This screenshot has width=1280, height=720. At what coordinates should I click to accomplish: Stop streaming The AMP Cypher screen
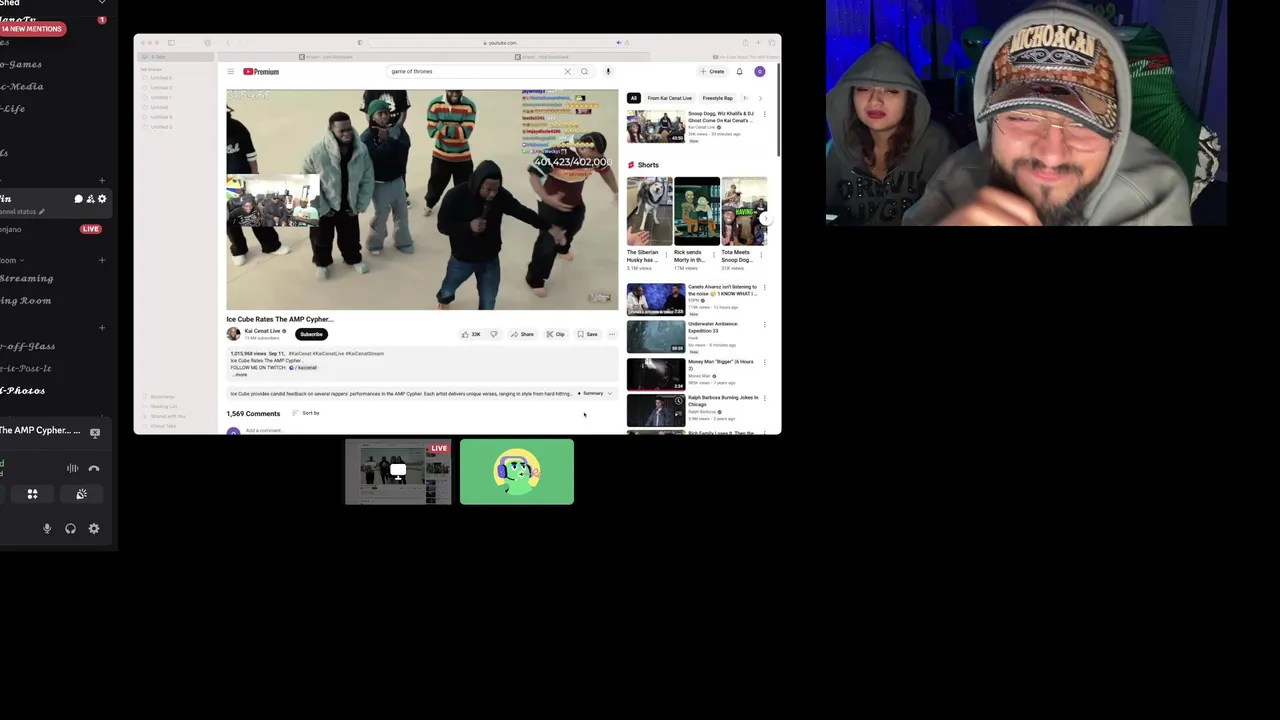(95, 433)
